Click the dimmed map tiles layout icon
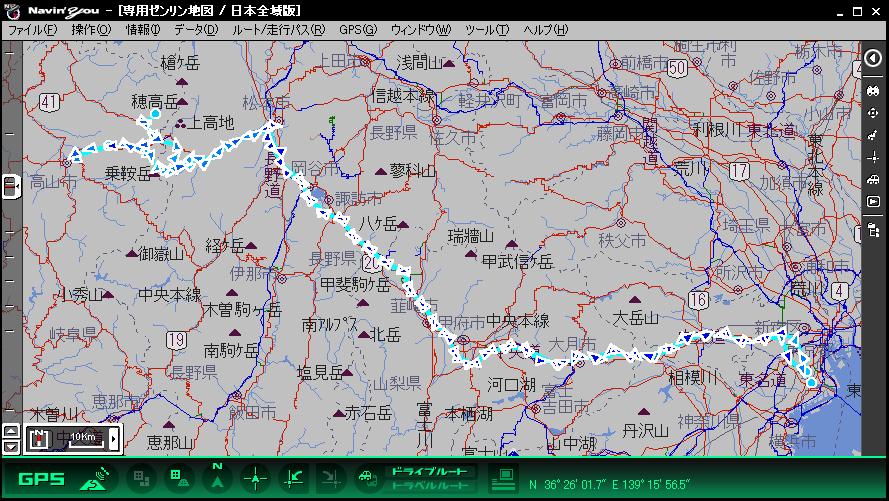Viewport: 889px width, 501px height. 141,478
